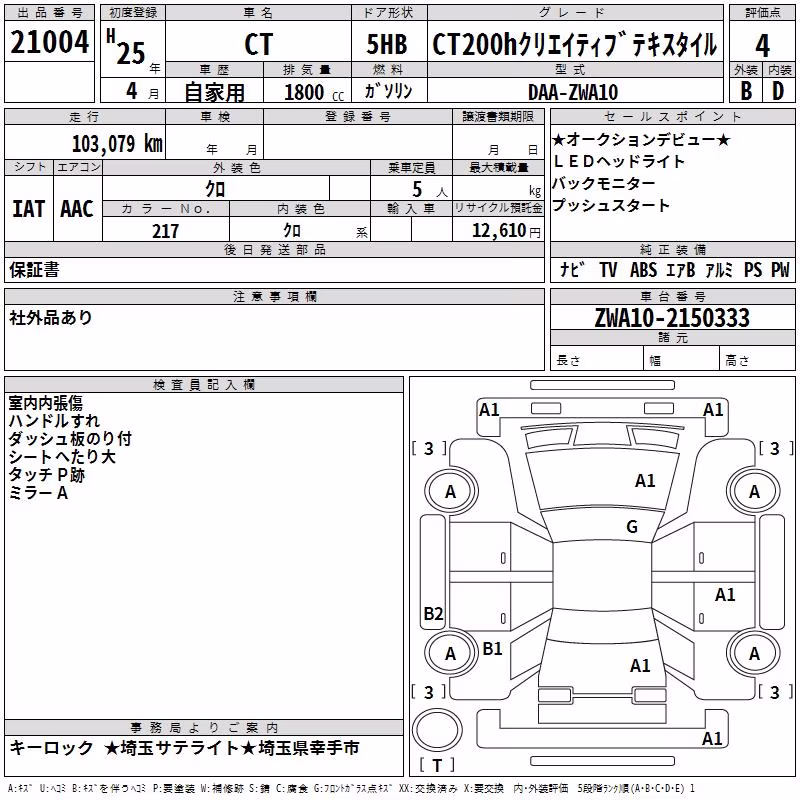Select the overall evaluation score 4
This screenshot has height=800, width=800.
[x=762, y=46]
